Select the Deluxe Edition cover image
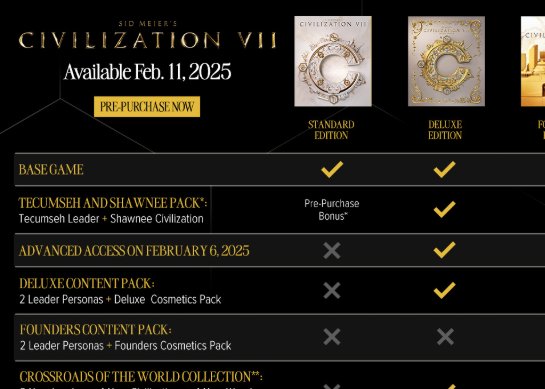The height and width of the screenshot is (389, 545). coord(446,61)
